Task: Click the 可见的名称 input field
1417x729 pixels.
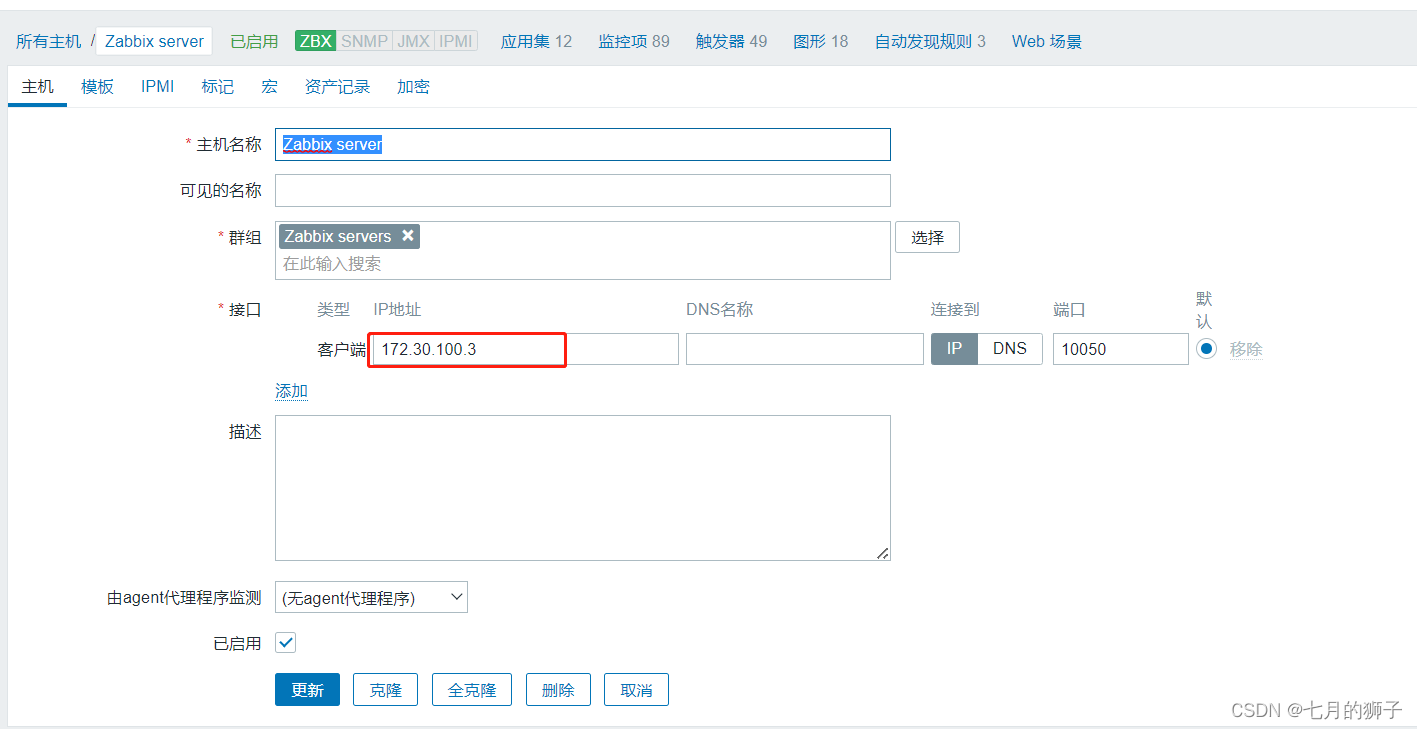Action: click(582, 191)
